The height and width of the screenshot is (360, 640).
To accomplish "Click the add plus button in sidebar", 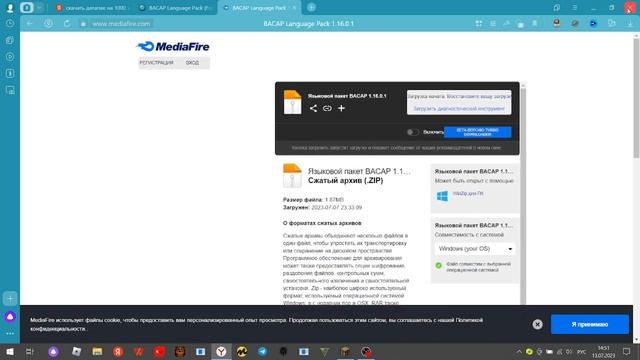I will (x=10, y=298).
